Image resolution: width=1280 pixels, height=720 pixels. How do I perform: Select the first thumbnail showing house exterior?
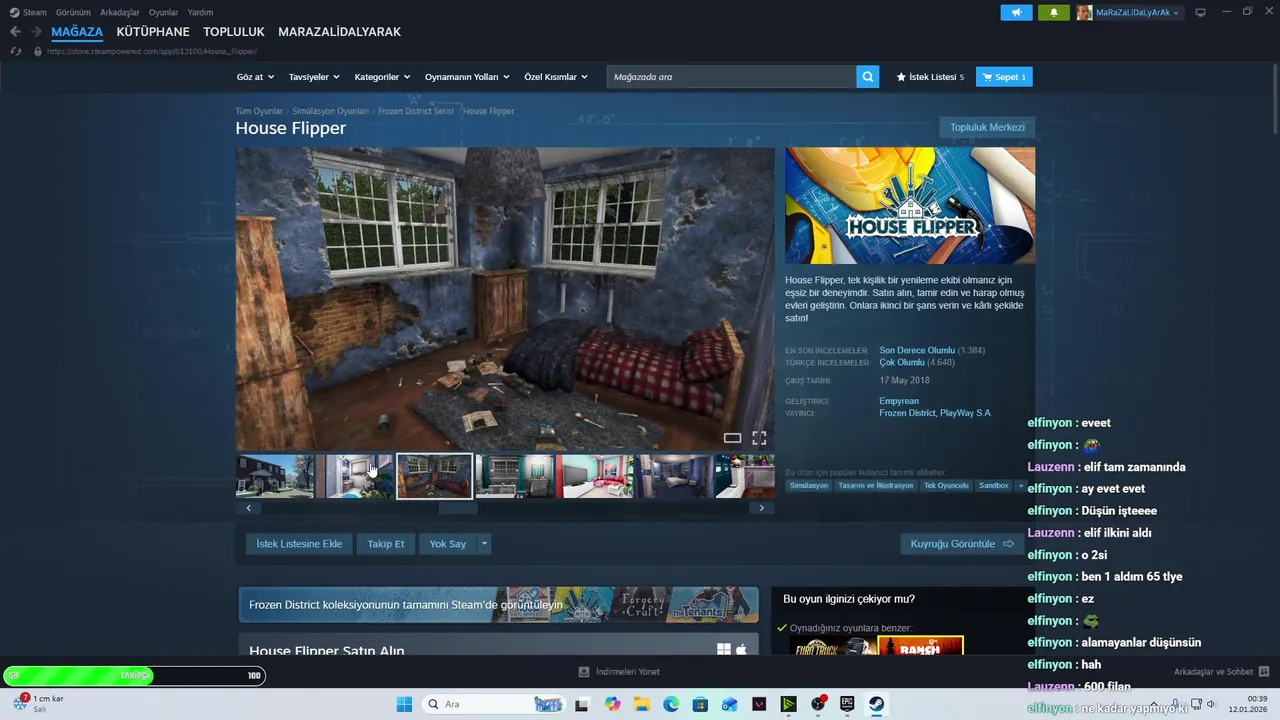(275, 476)
